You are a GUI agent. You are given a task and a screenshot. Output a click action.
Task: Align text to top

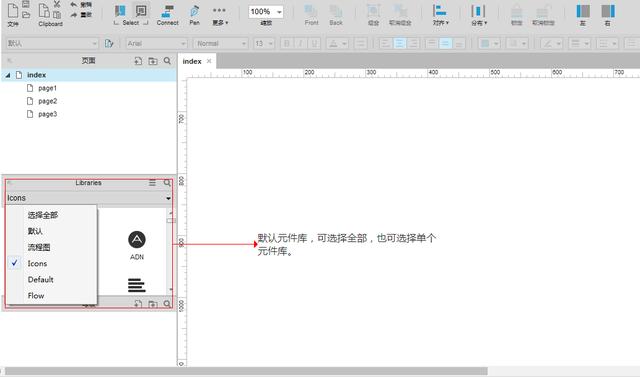click(x=431, y=43)
